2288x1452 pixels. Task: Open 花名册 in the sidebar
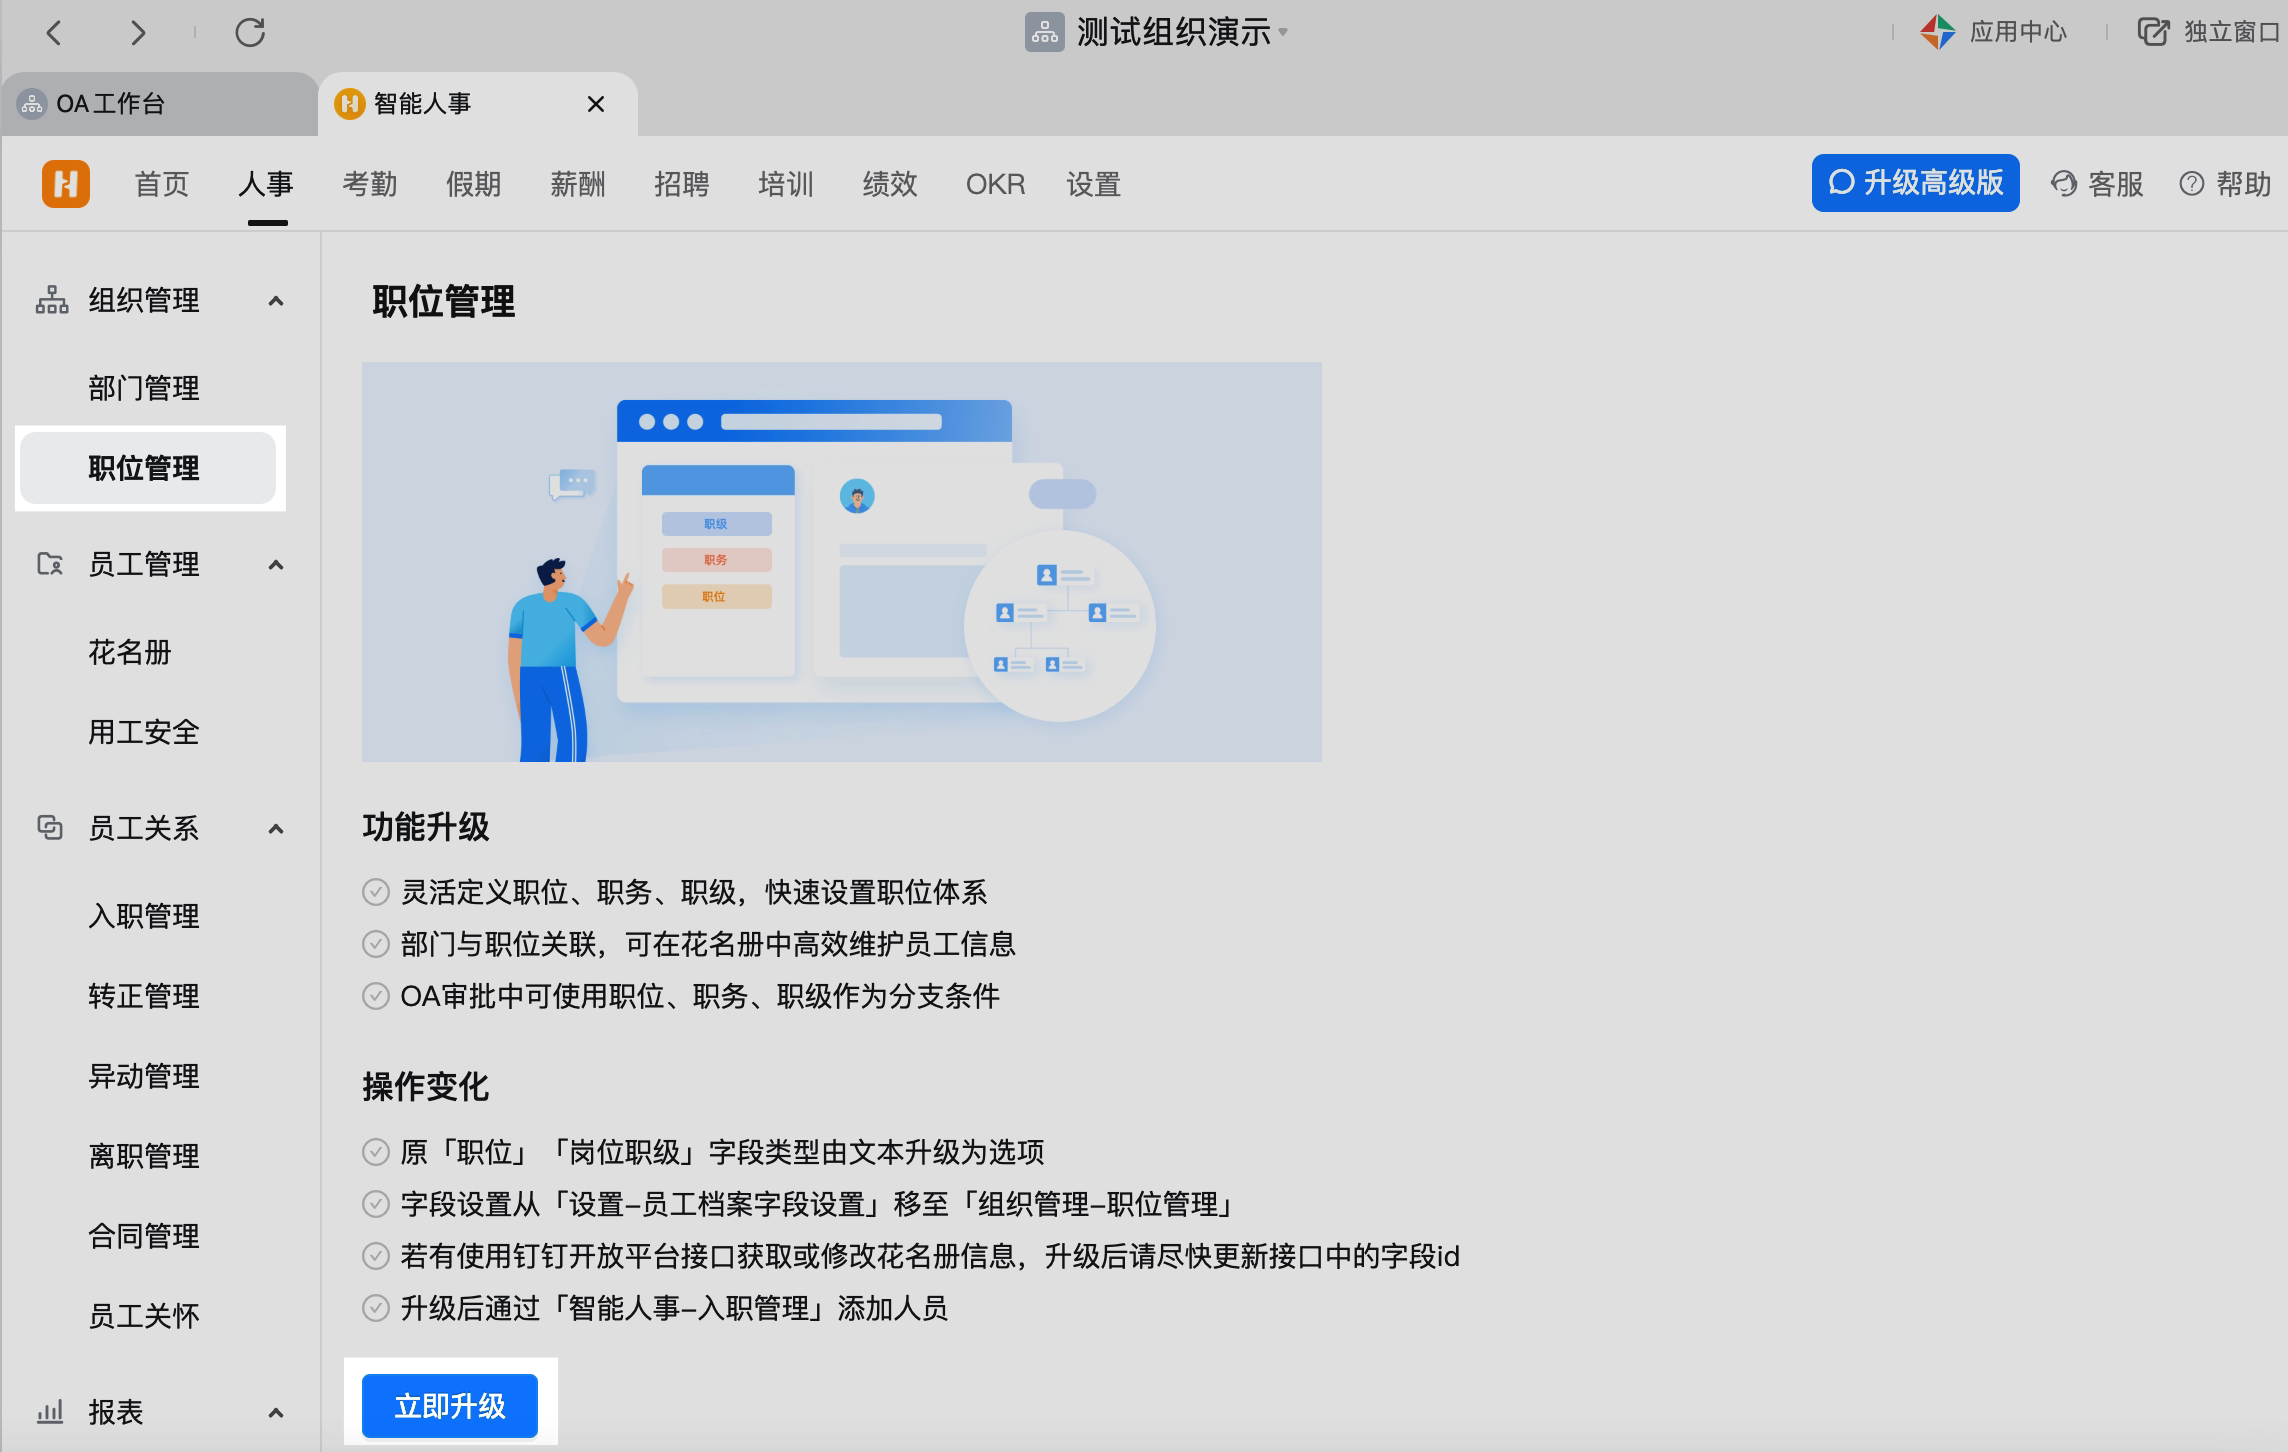click(130, 653)
